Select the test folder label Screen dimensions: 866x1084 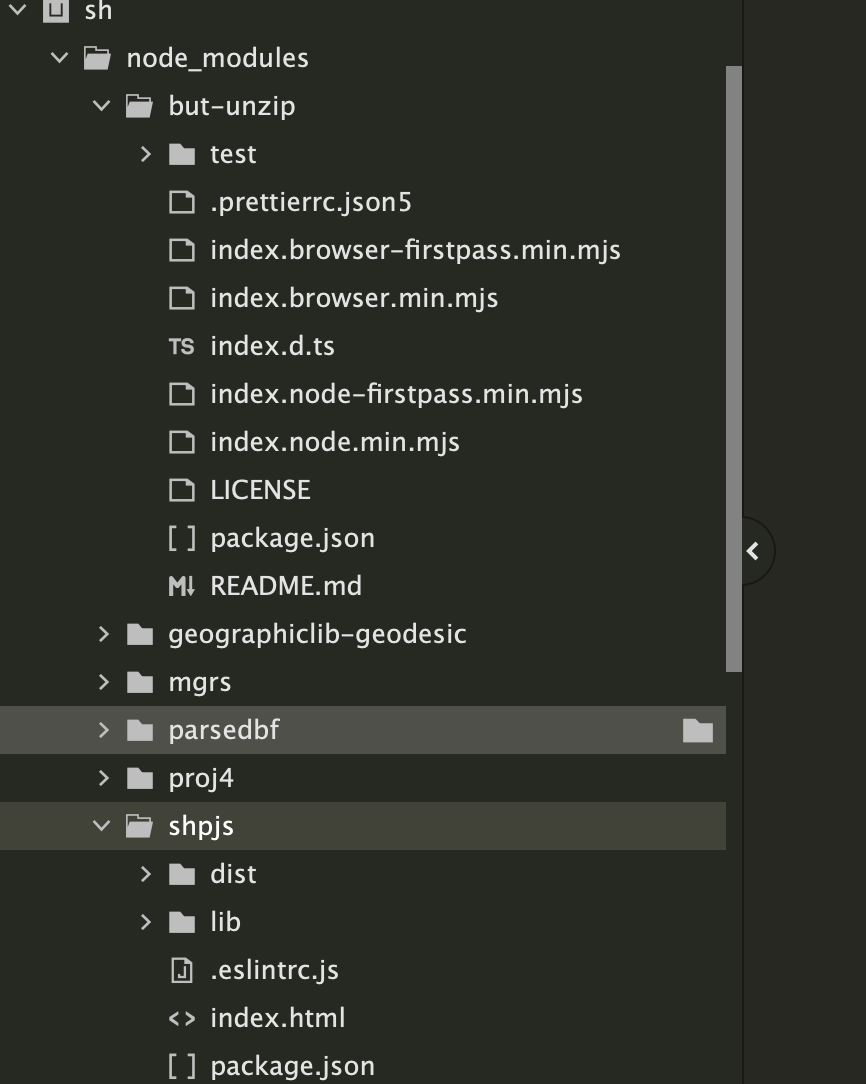(234, 154)
